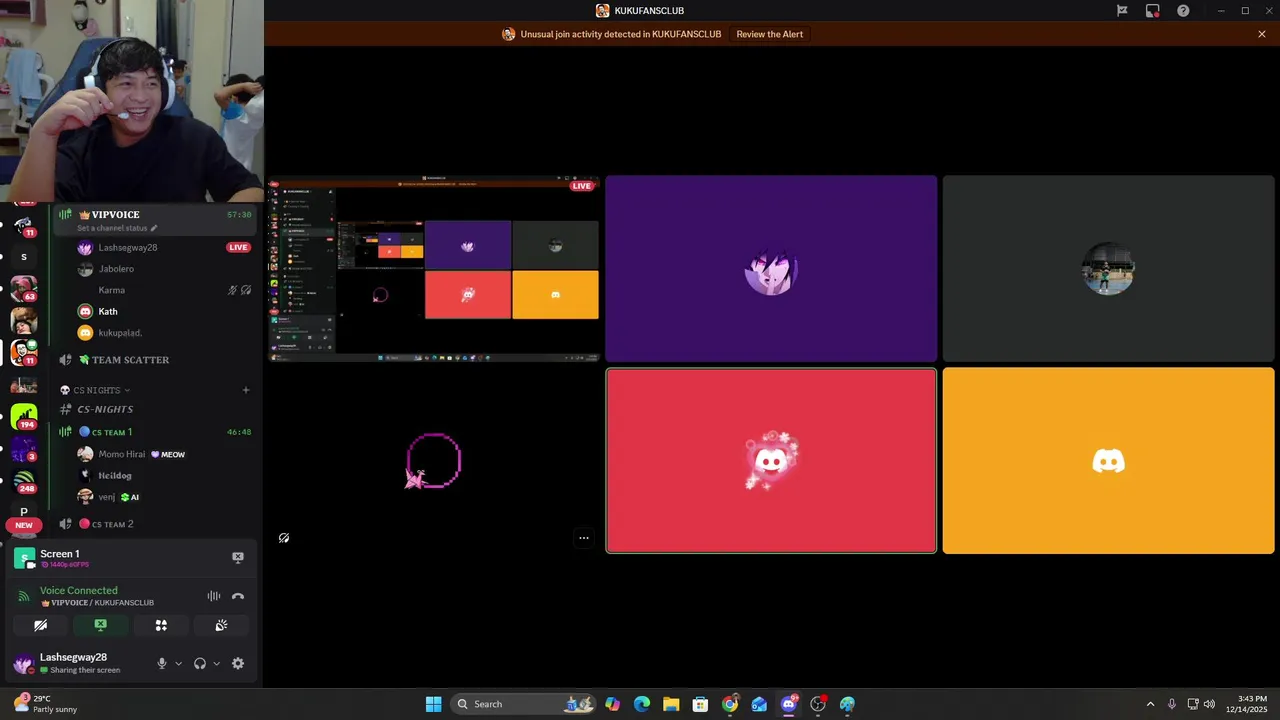Focus the purple participant video tile
The height and width of the screenshot is (720, 1280).
tap(771, 269)
